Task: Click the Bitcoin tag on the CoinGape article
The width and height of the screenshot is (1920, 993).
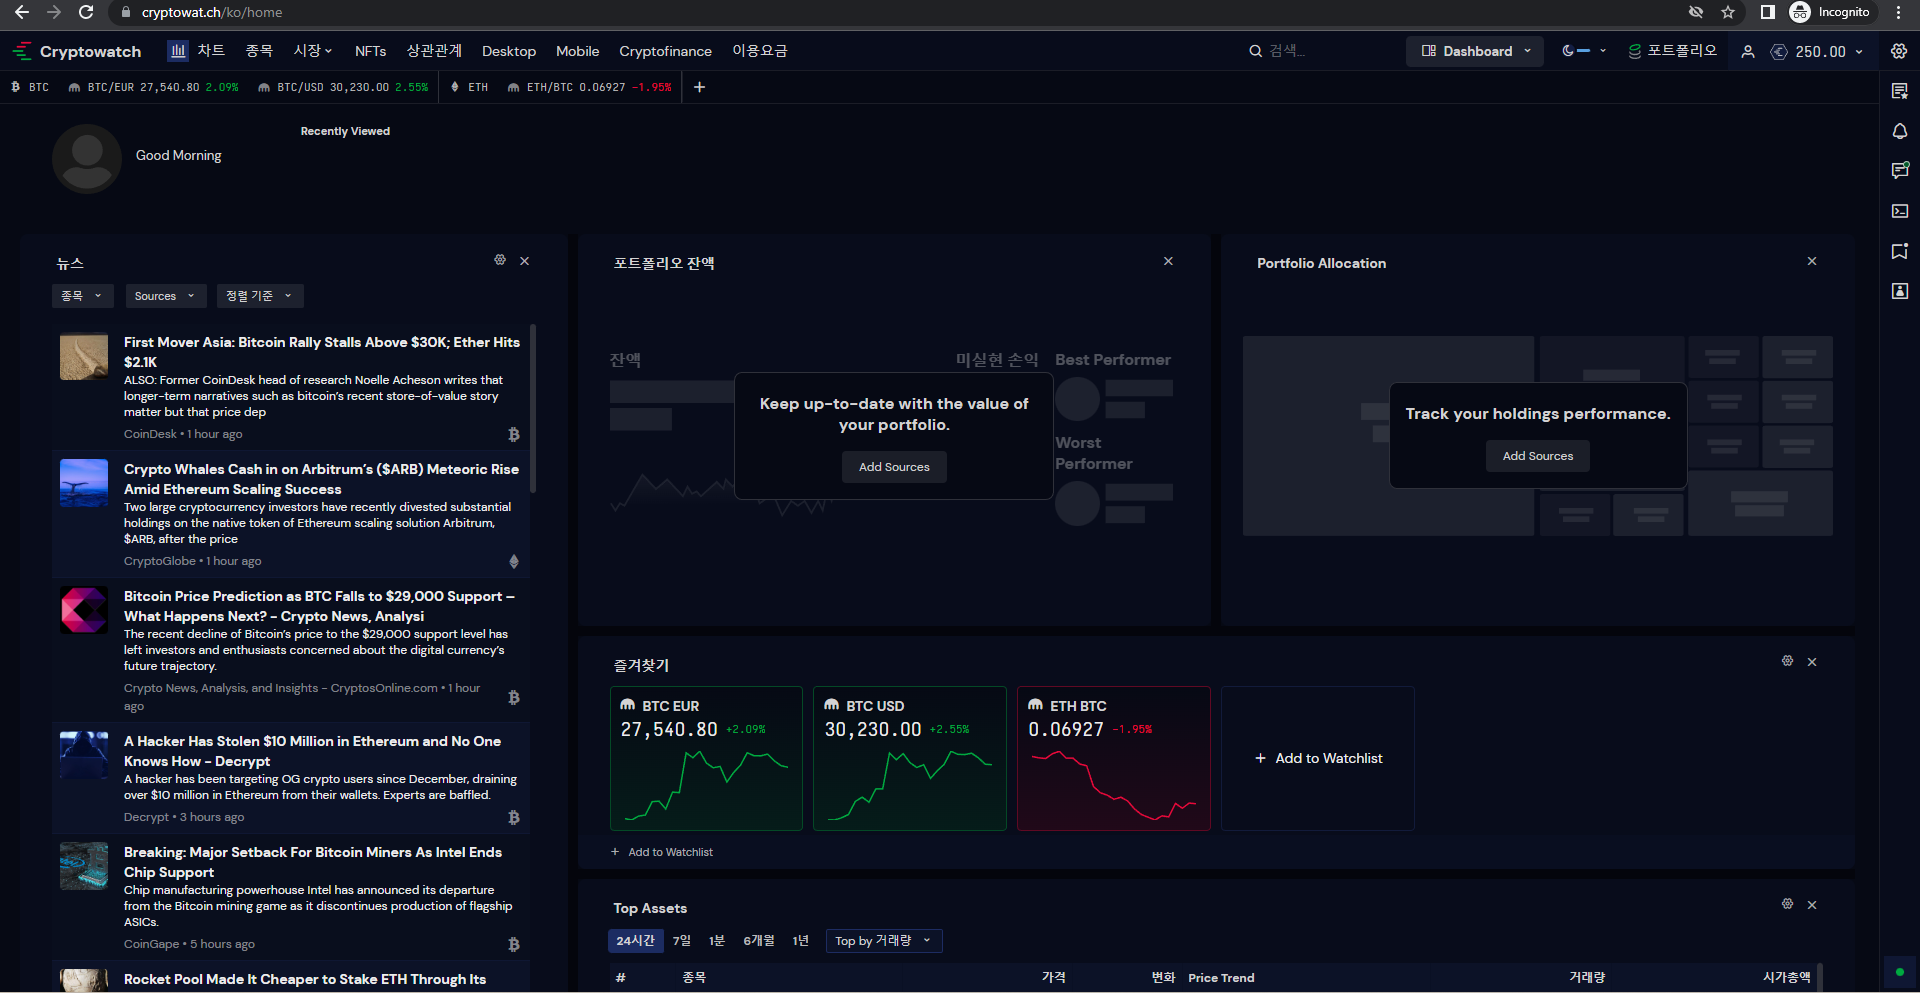Action: tap(514, 944)
